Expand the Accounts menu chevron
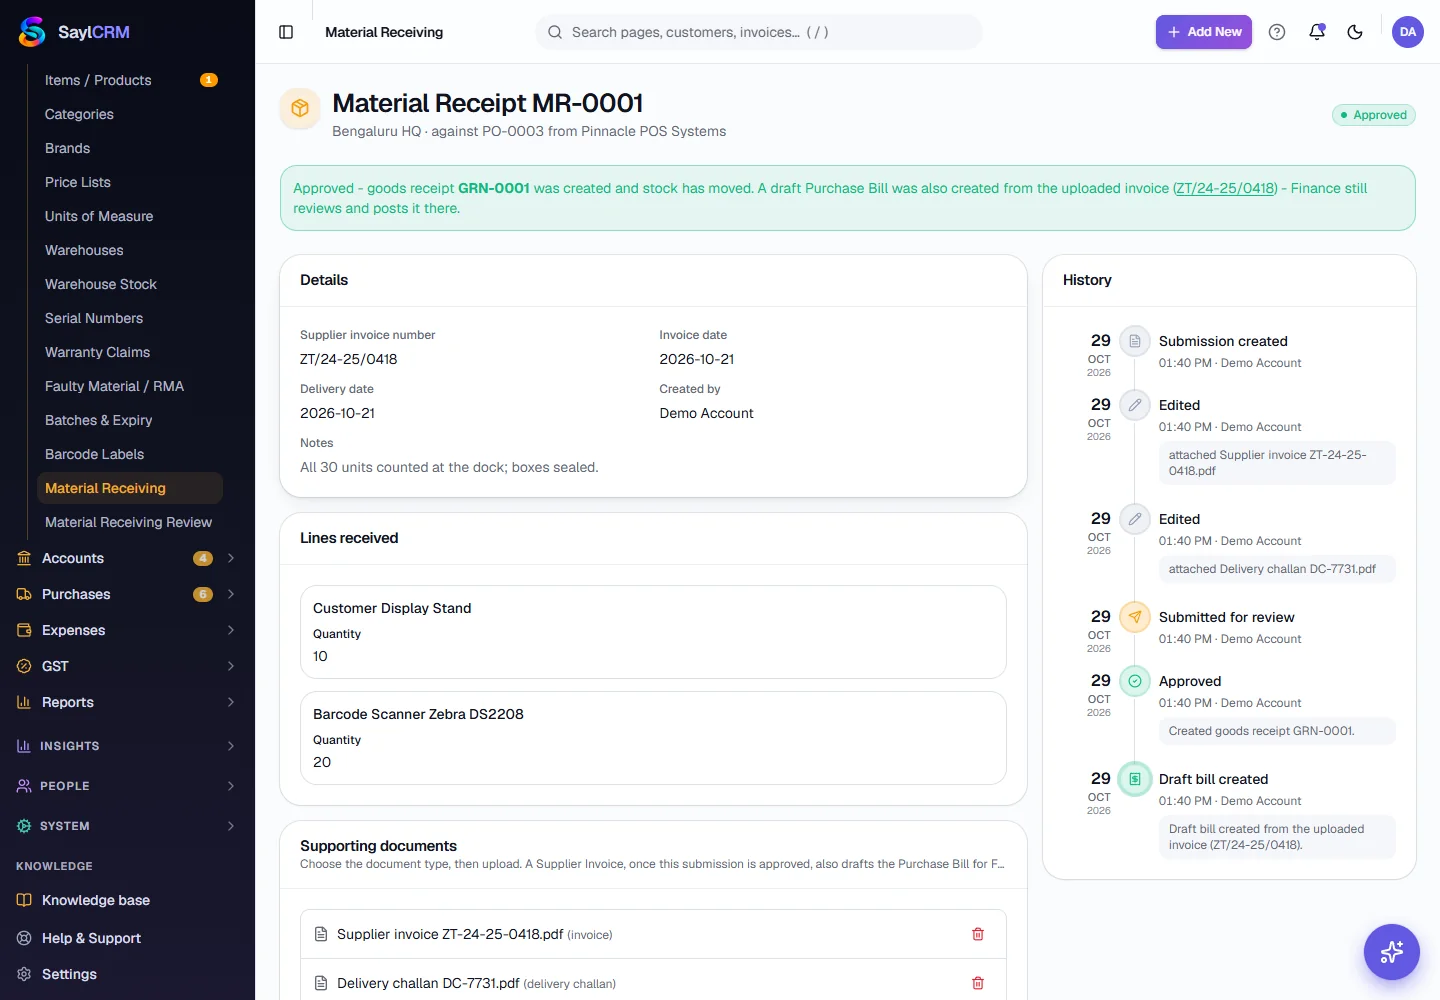This screenshot has height=1000, width=1440. coord(231,558)
